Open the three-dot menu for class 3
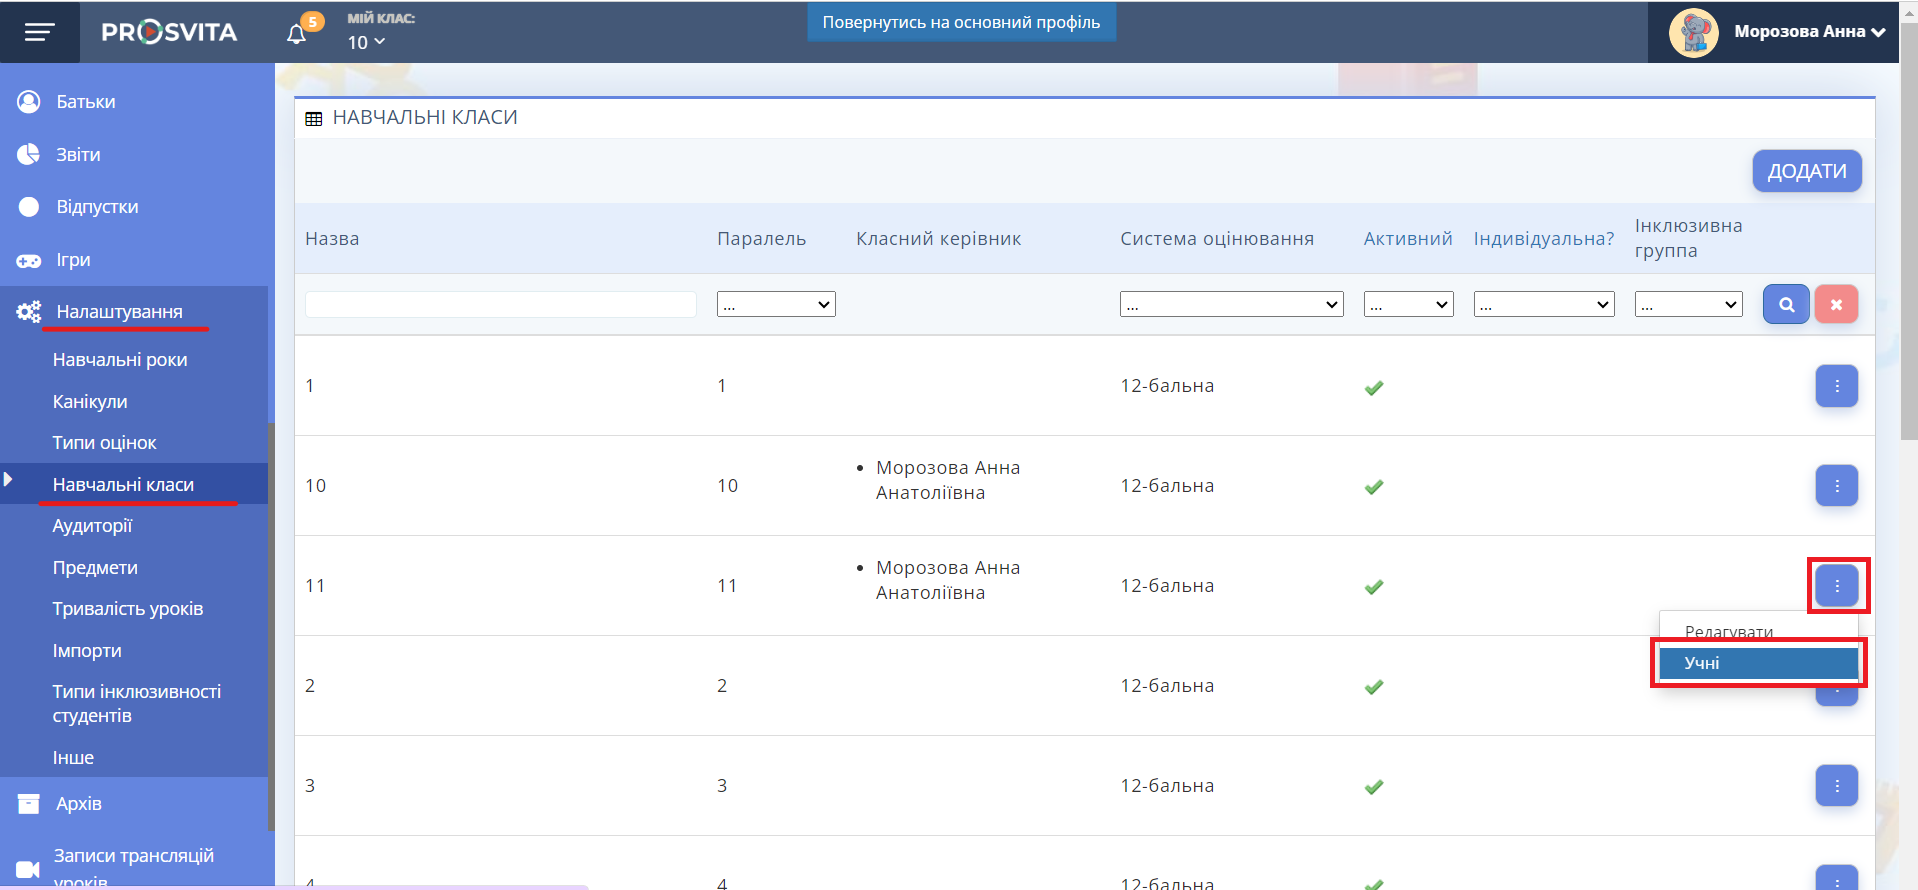 coord(1836,786)
